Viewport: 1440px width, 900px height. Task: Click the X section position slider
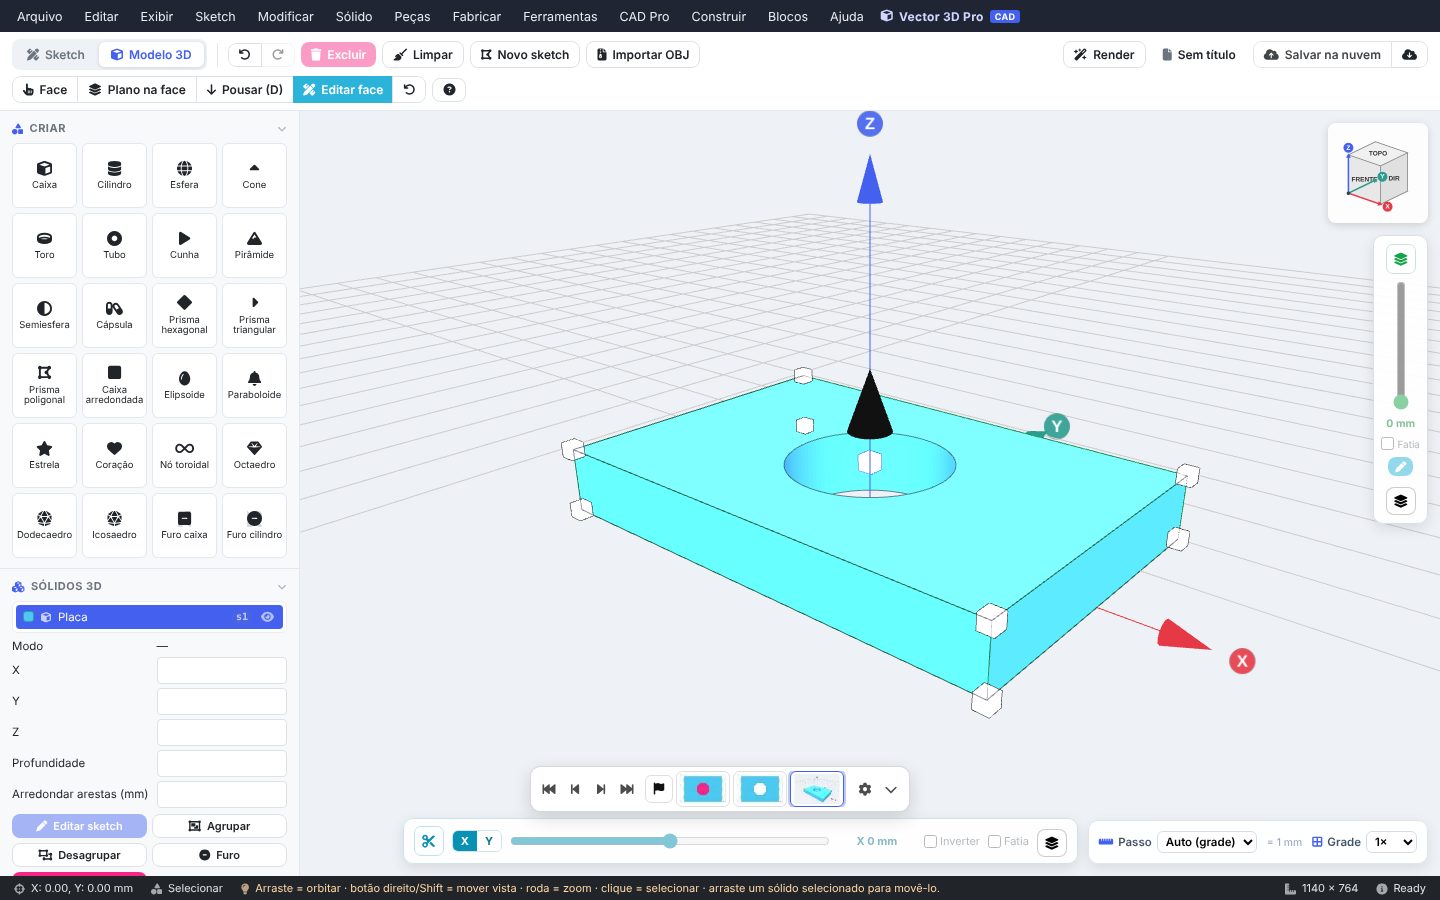670,841
